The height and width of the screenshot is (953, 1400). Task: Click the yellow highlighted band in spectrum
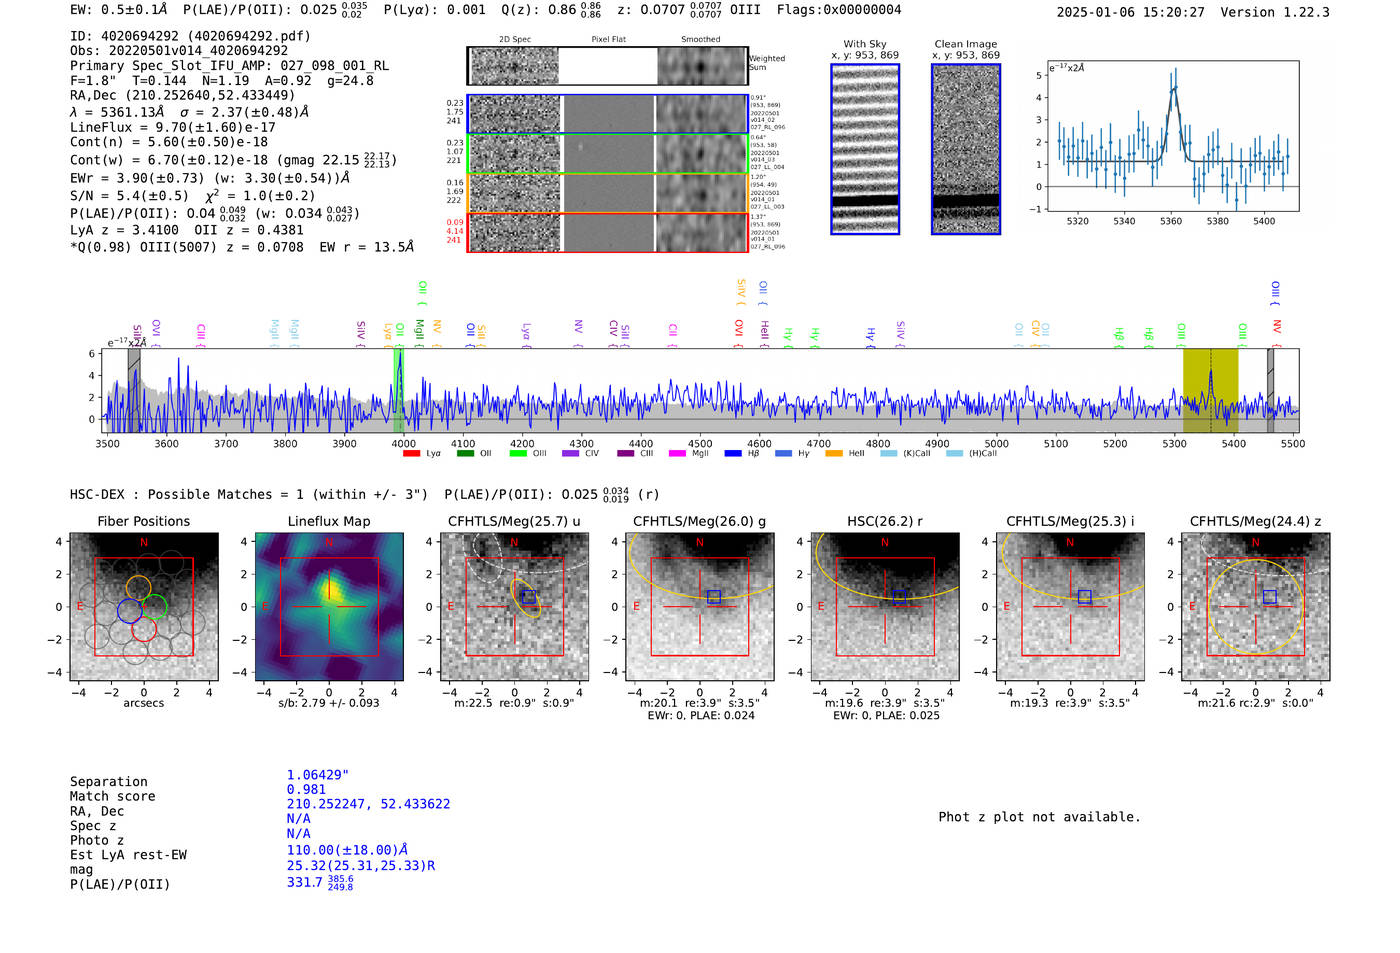coord(1210,391)
